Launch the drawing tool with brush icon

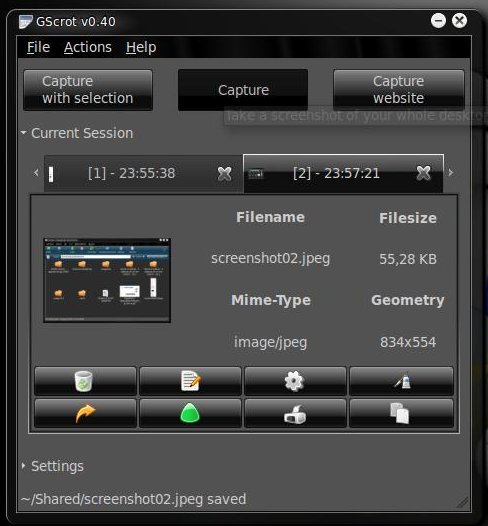tap(401, 381)
